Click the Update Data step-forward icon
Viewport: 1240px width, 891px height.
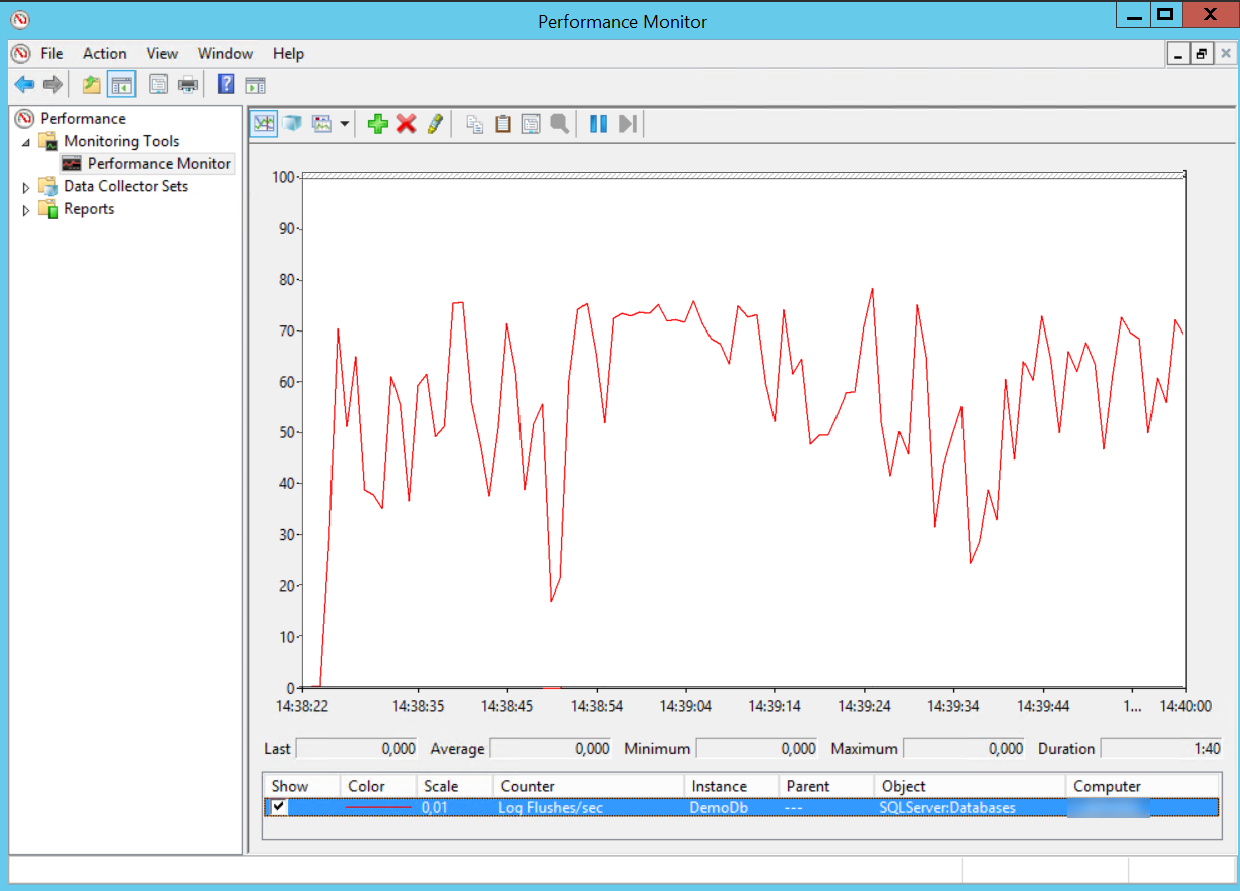pyautogui.click(x=627, y=124)
